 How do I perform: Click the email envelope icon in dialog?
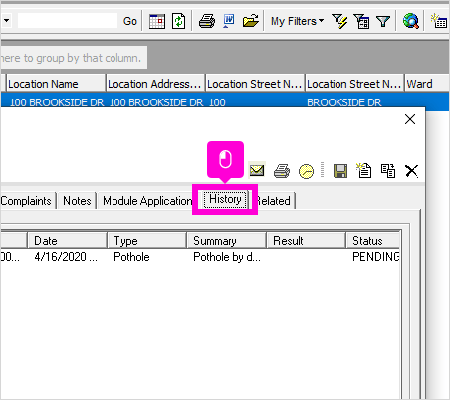[257, 171]
